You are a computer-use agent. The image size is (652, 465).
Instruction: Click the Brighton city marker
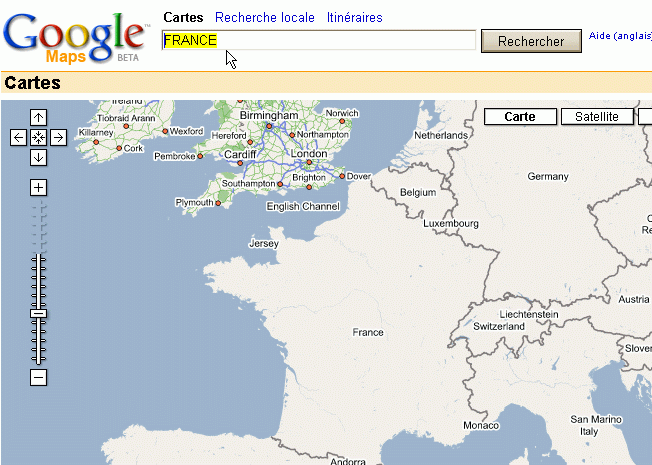pos(309,187)
